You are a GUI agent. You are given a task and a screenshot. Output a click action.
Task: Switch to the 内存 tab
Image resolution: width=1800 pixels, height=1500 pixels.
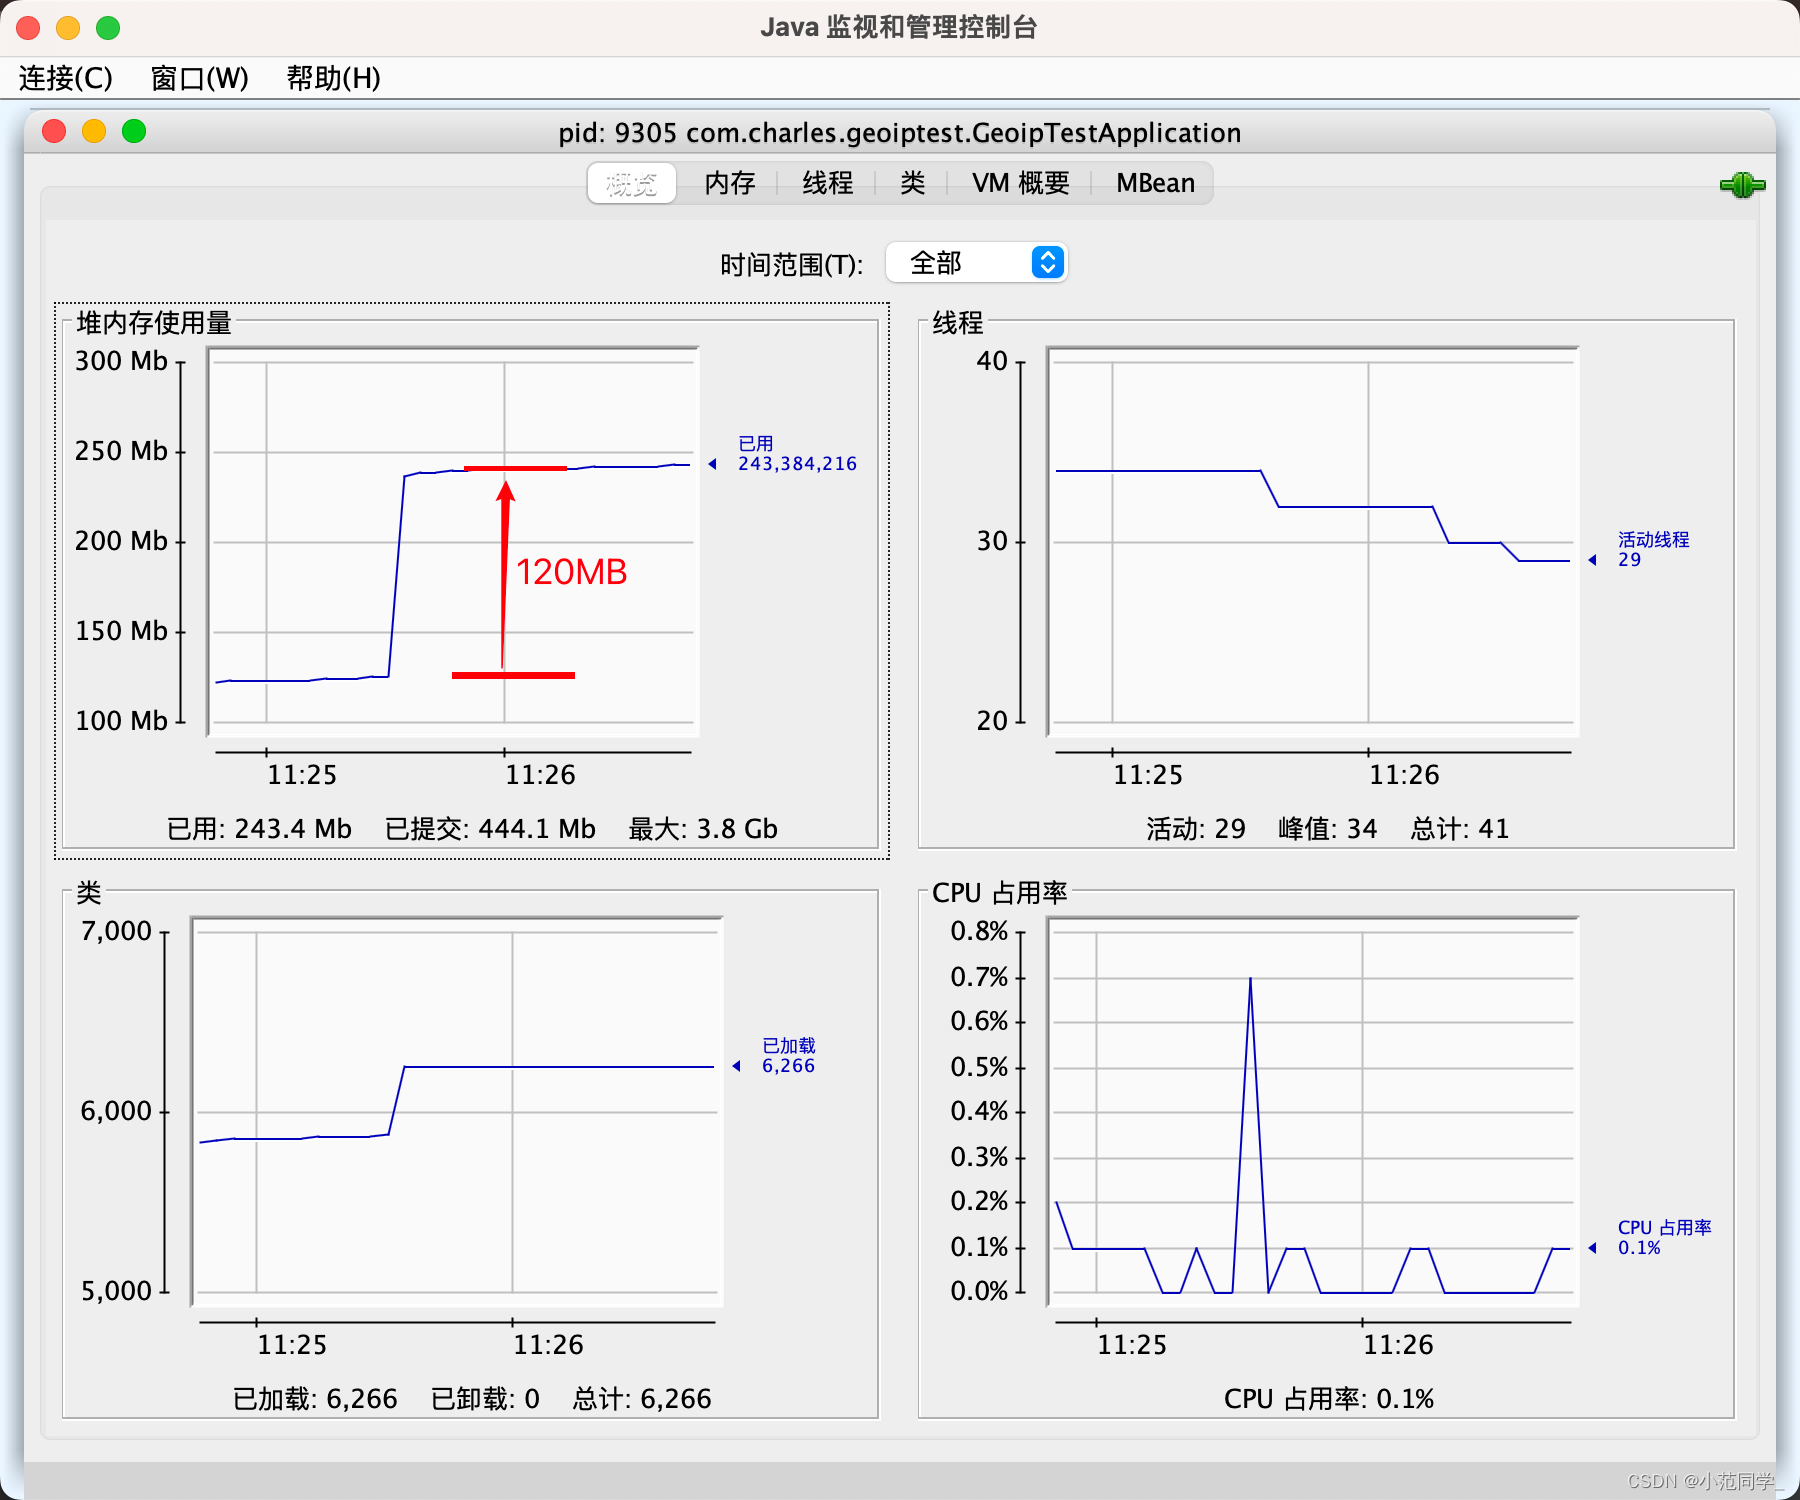click(x=729, y=183)
